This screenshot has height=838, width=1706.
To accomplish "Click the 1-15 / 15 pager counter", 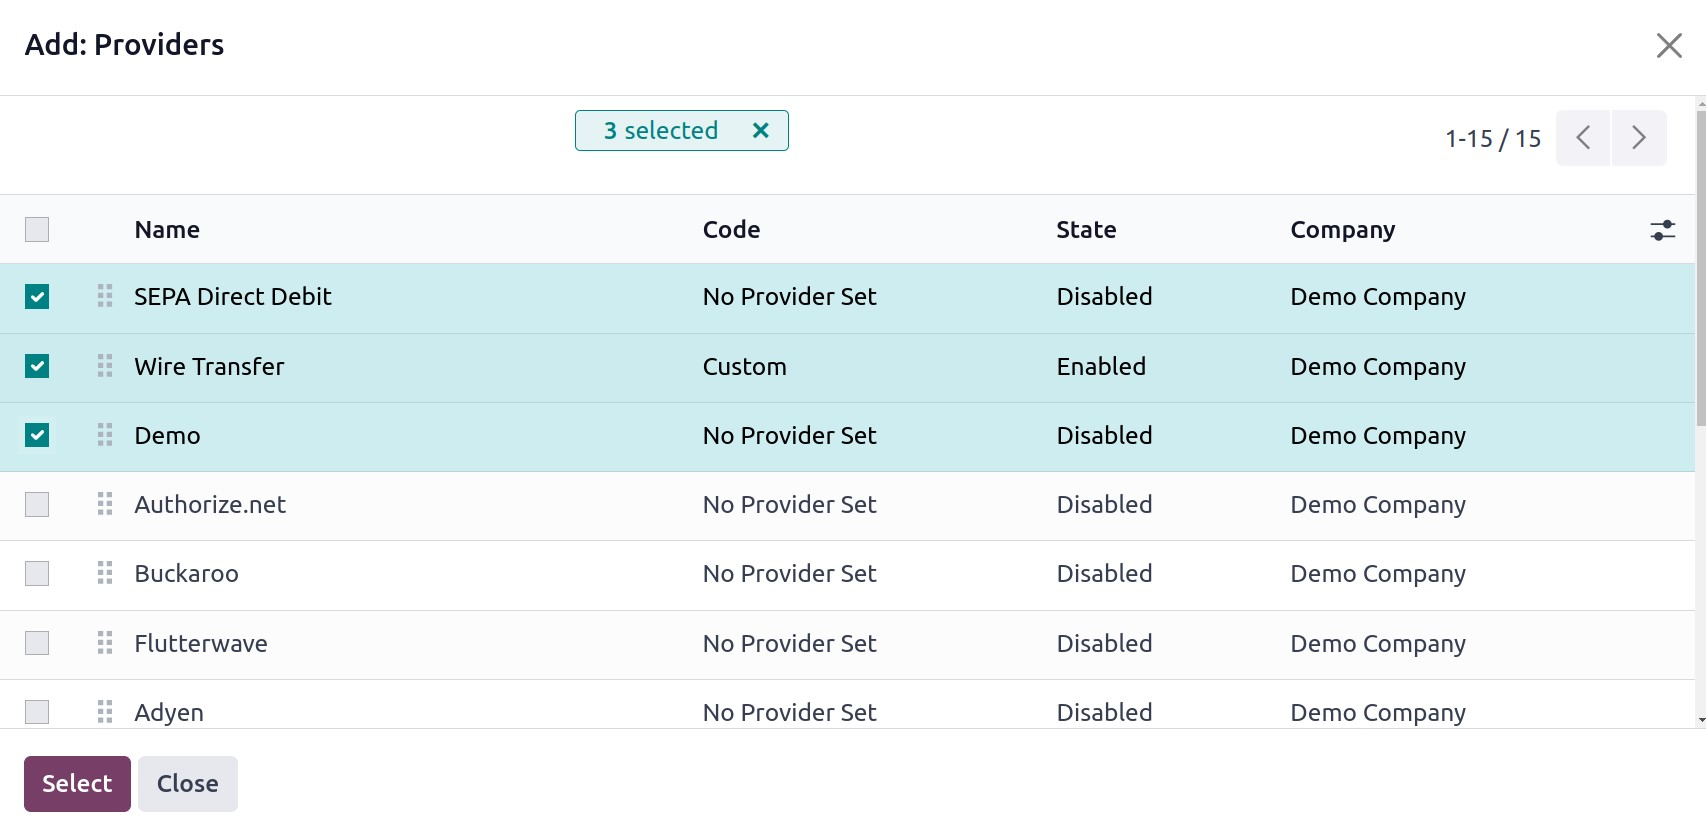I will click(x=1492, y=139).
